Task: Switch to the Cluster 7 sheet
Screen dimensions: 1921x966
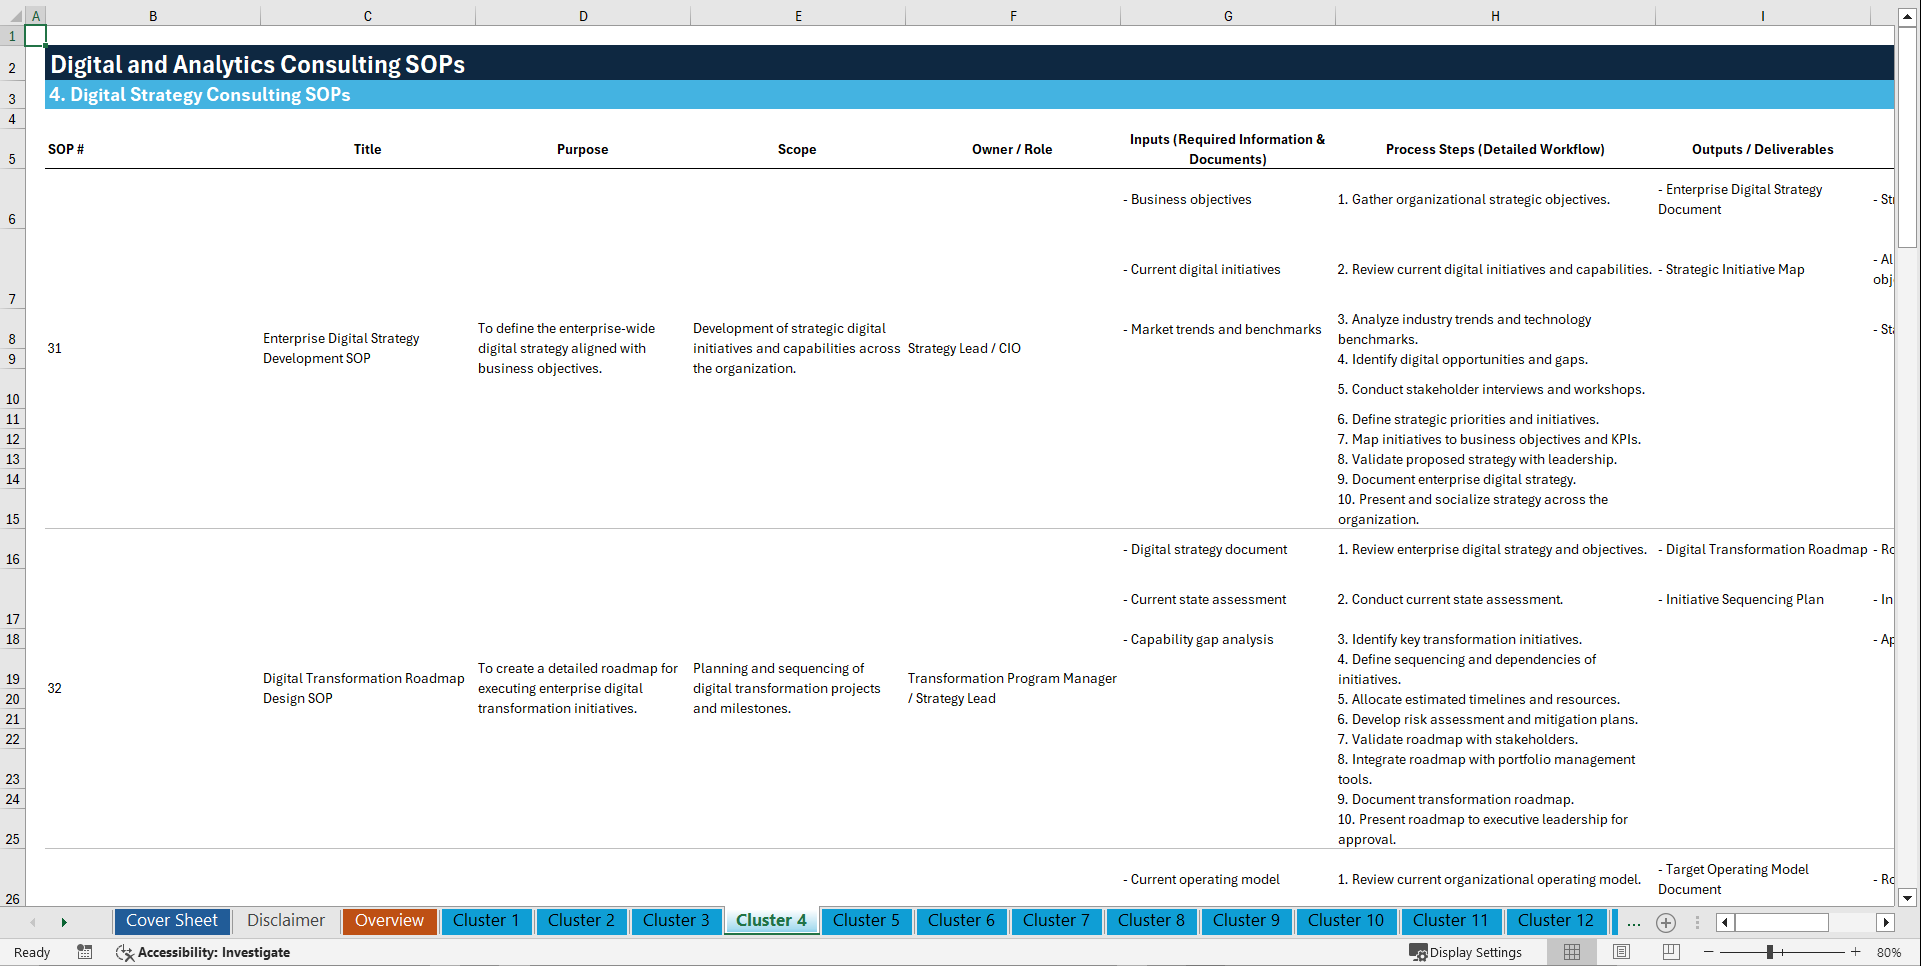Action: (1056, 921)
